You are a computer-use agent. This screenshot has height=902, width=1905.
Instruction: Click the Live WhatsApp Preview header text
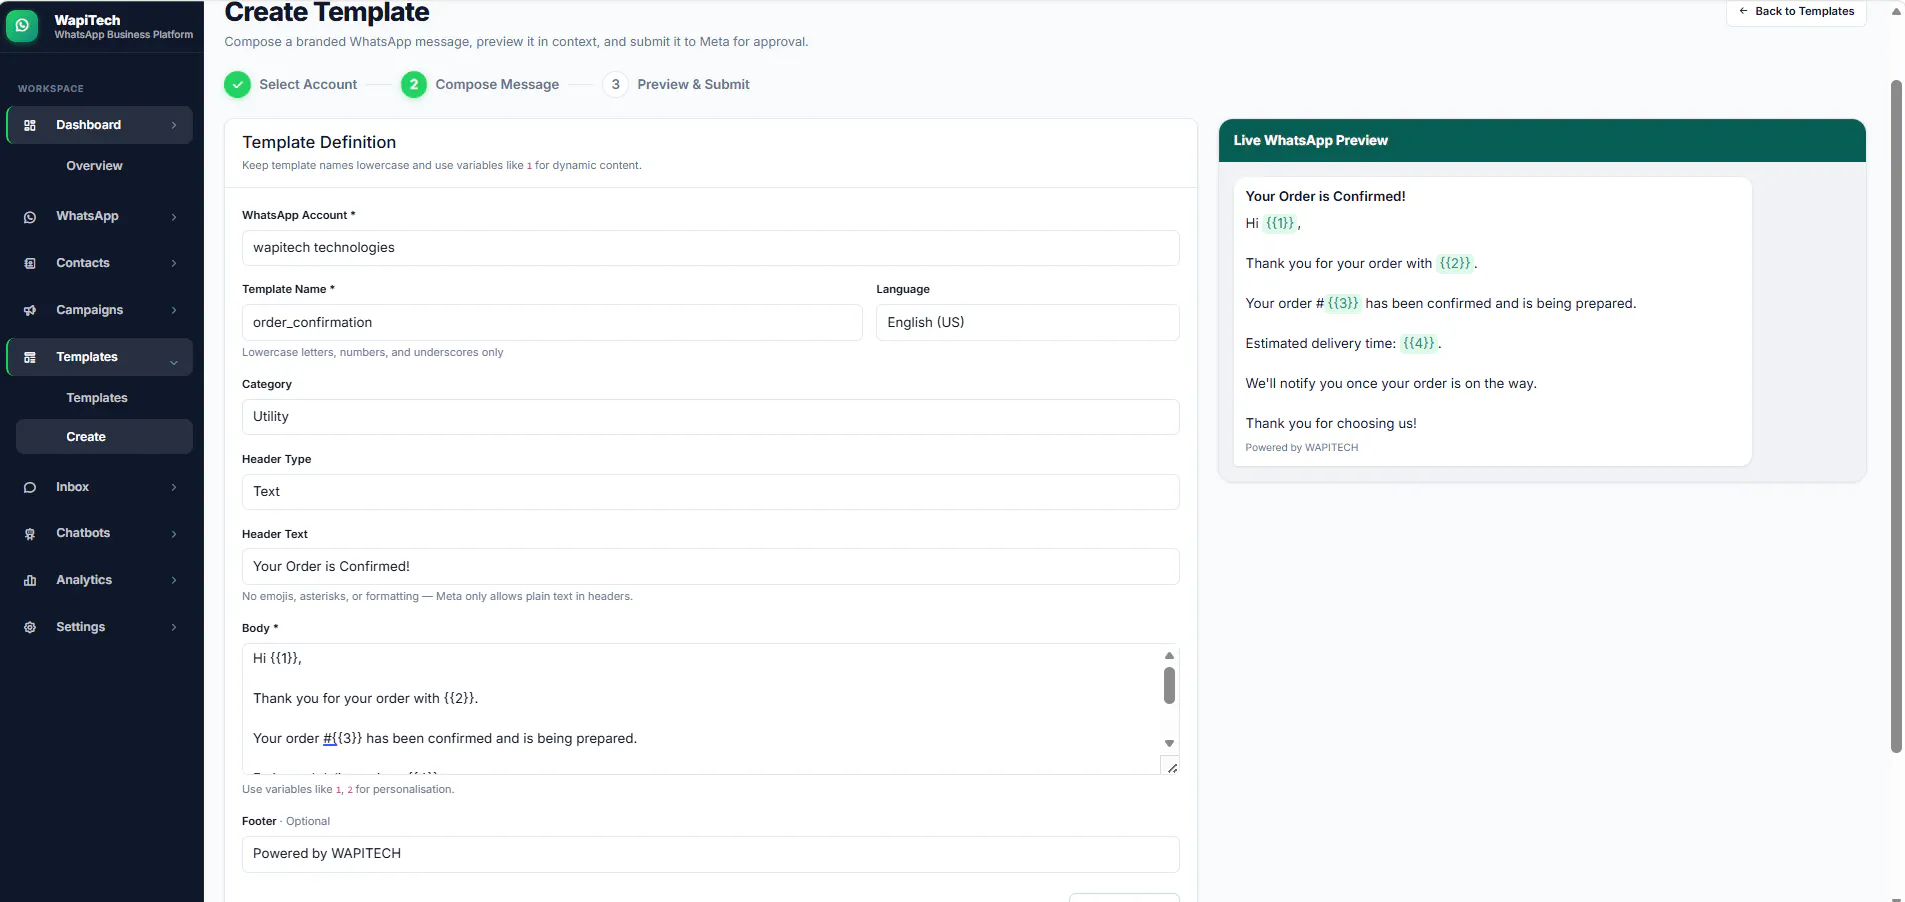(1310, 141)
